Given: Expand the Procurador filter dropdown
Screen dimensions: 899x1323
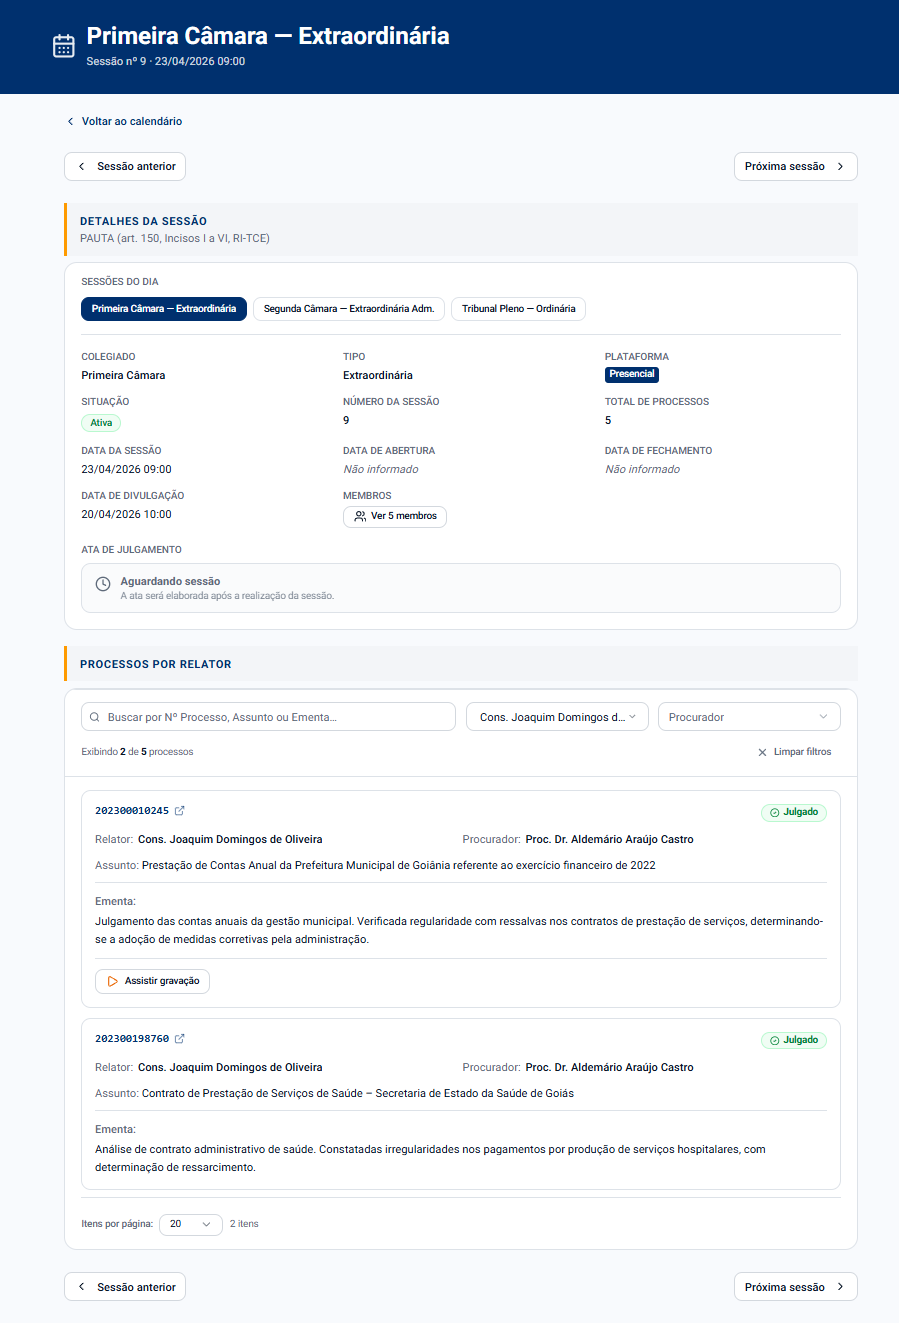Looking at the screenshot, I should [748, 717].
